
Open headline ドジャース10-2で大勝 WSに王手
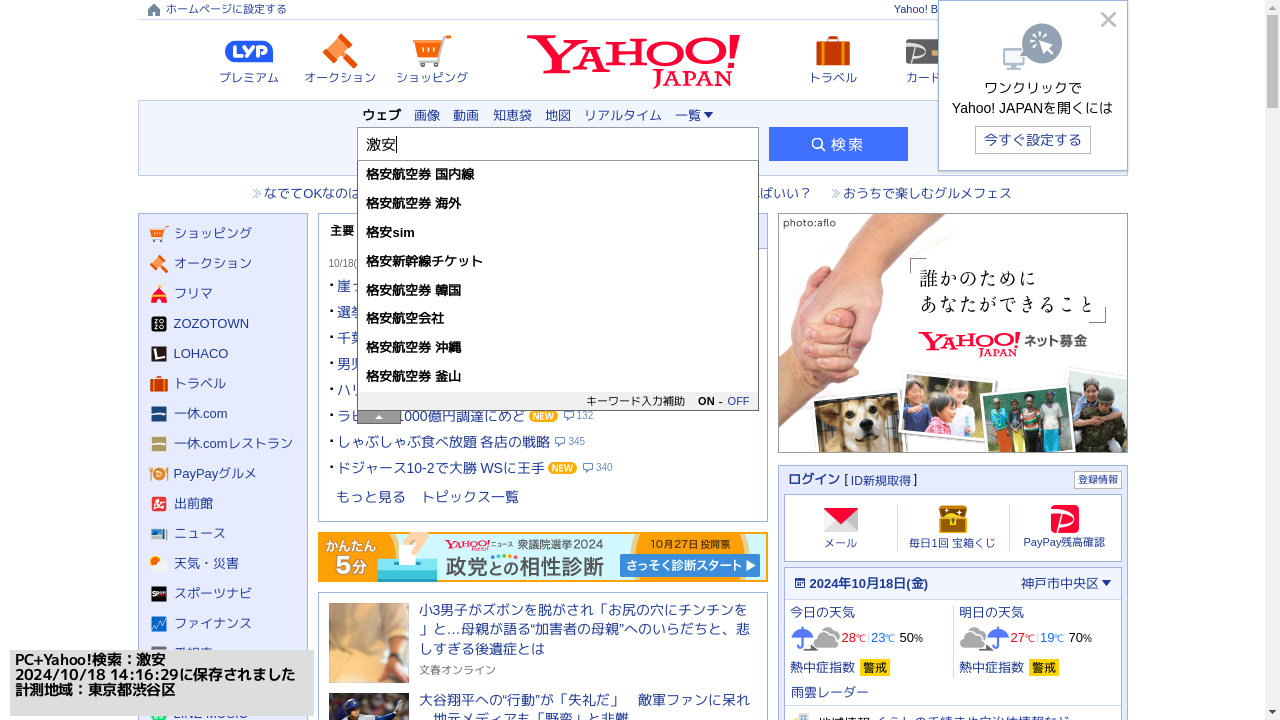(441, 467)
